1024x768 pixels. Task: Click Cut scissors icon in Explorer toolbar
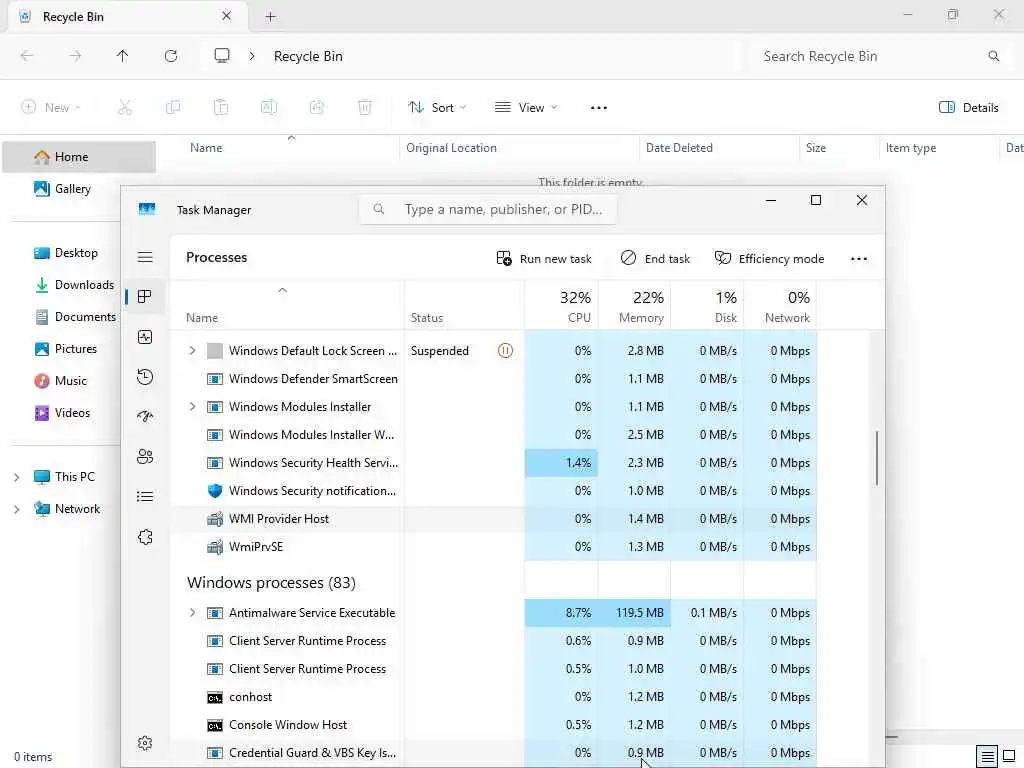[x=125, y=108]
